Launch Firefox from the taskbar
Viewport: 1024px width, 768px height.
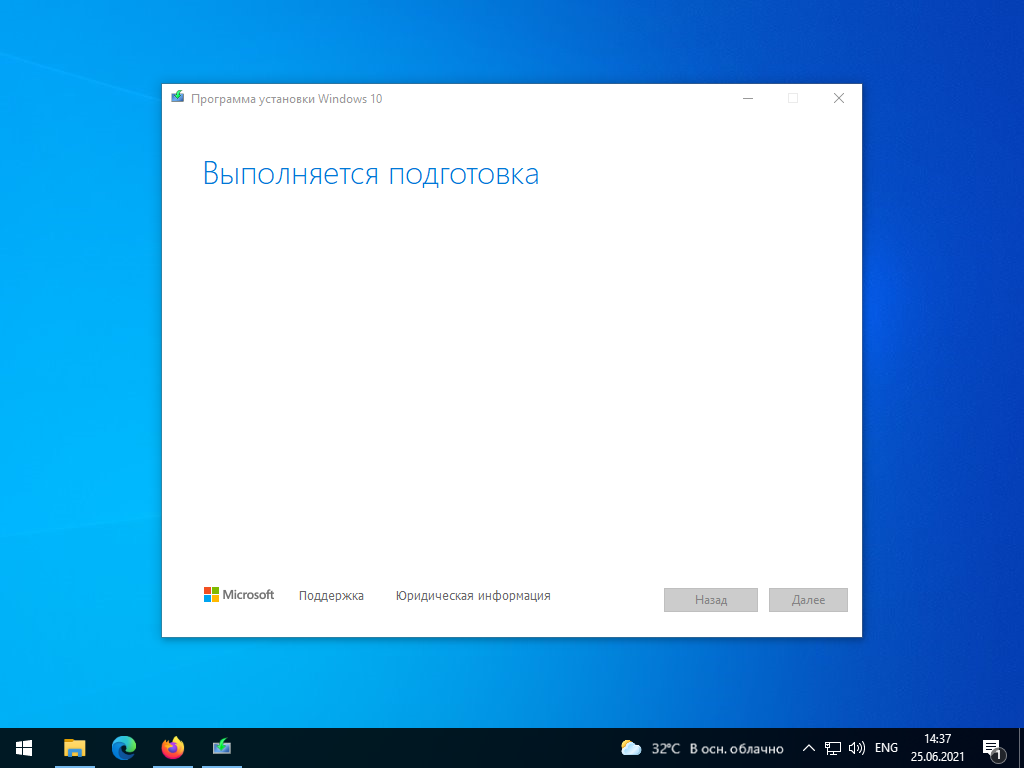(172, 748)
